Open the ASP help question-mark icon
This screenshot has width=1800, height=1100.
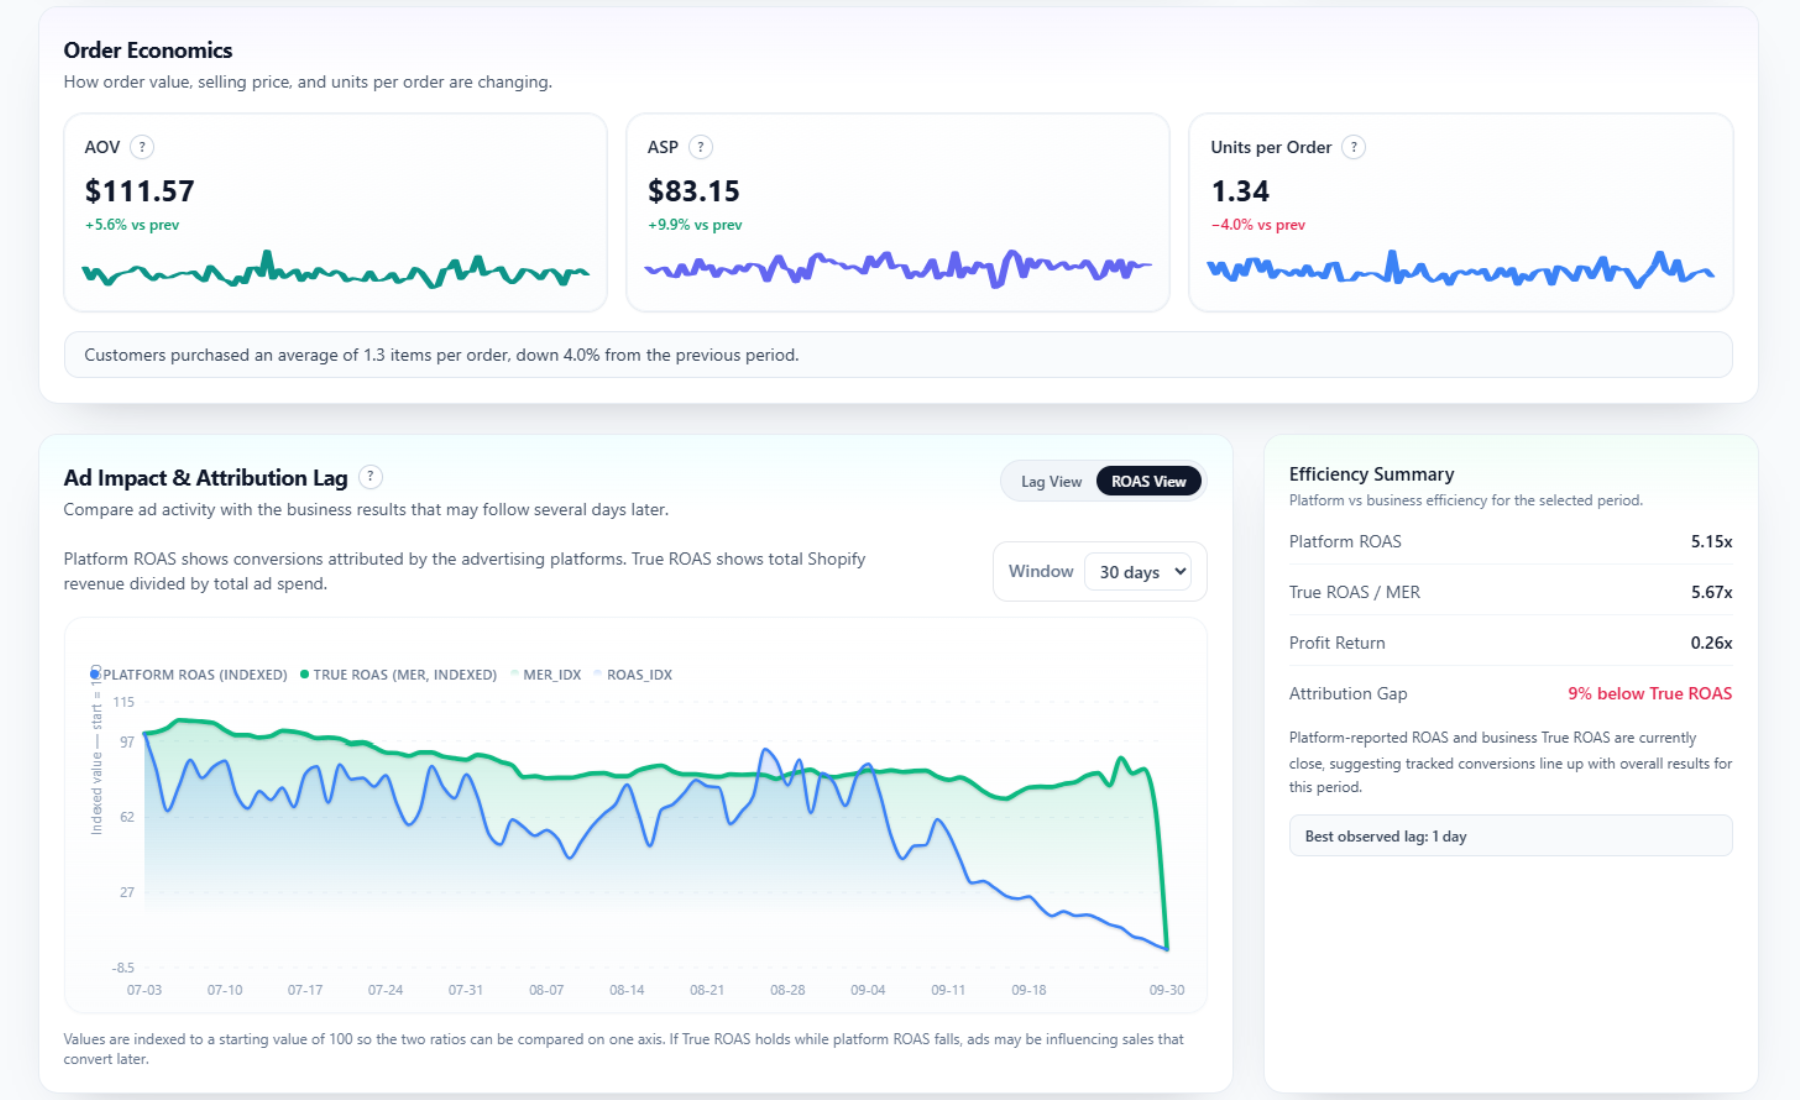point(701,147)
